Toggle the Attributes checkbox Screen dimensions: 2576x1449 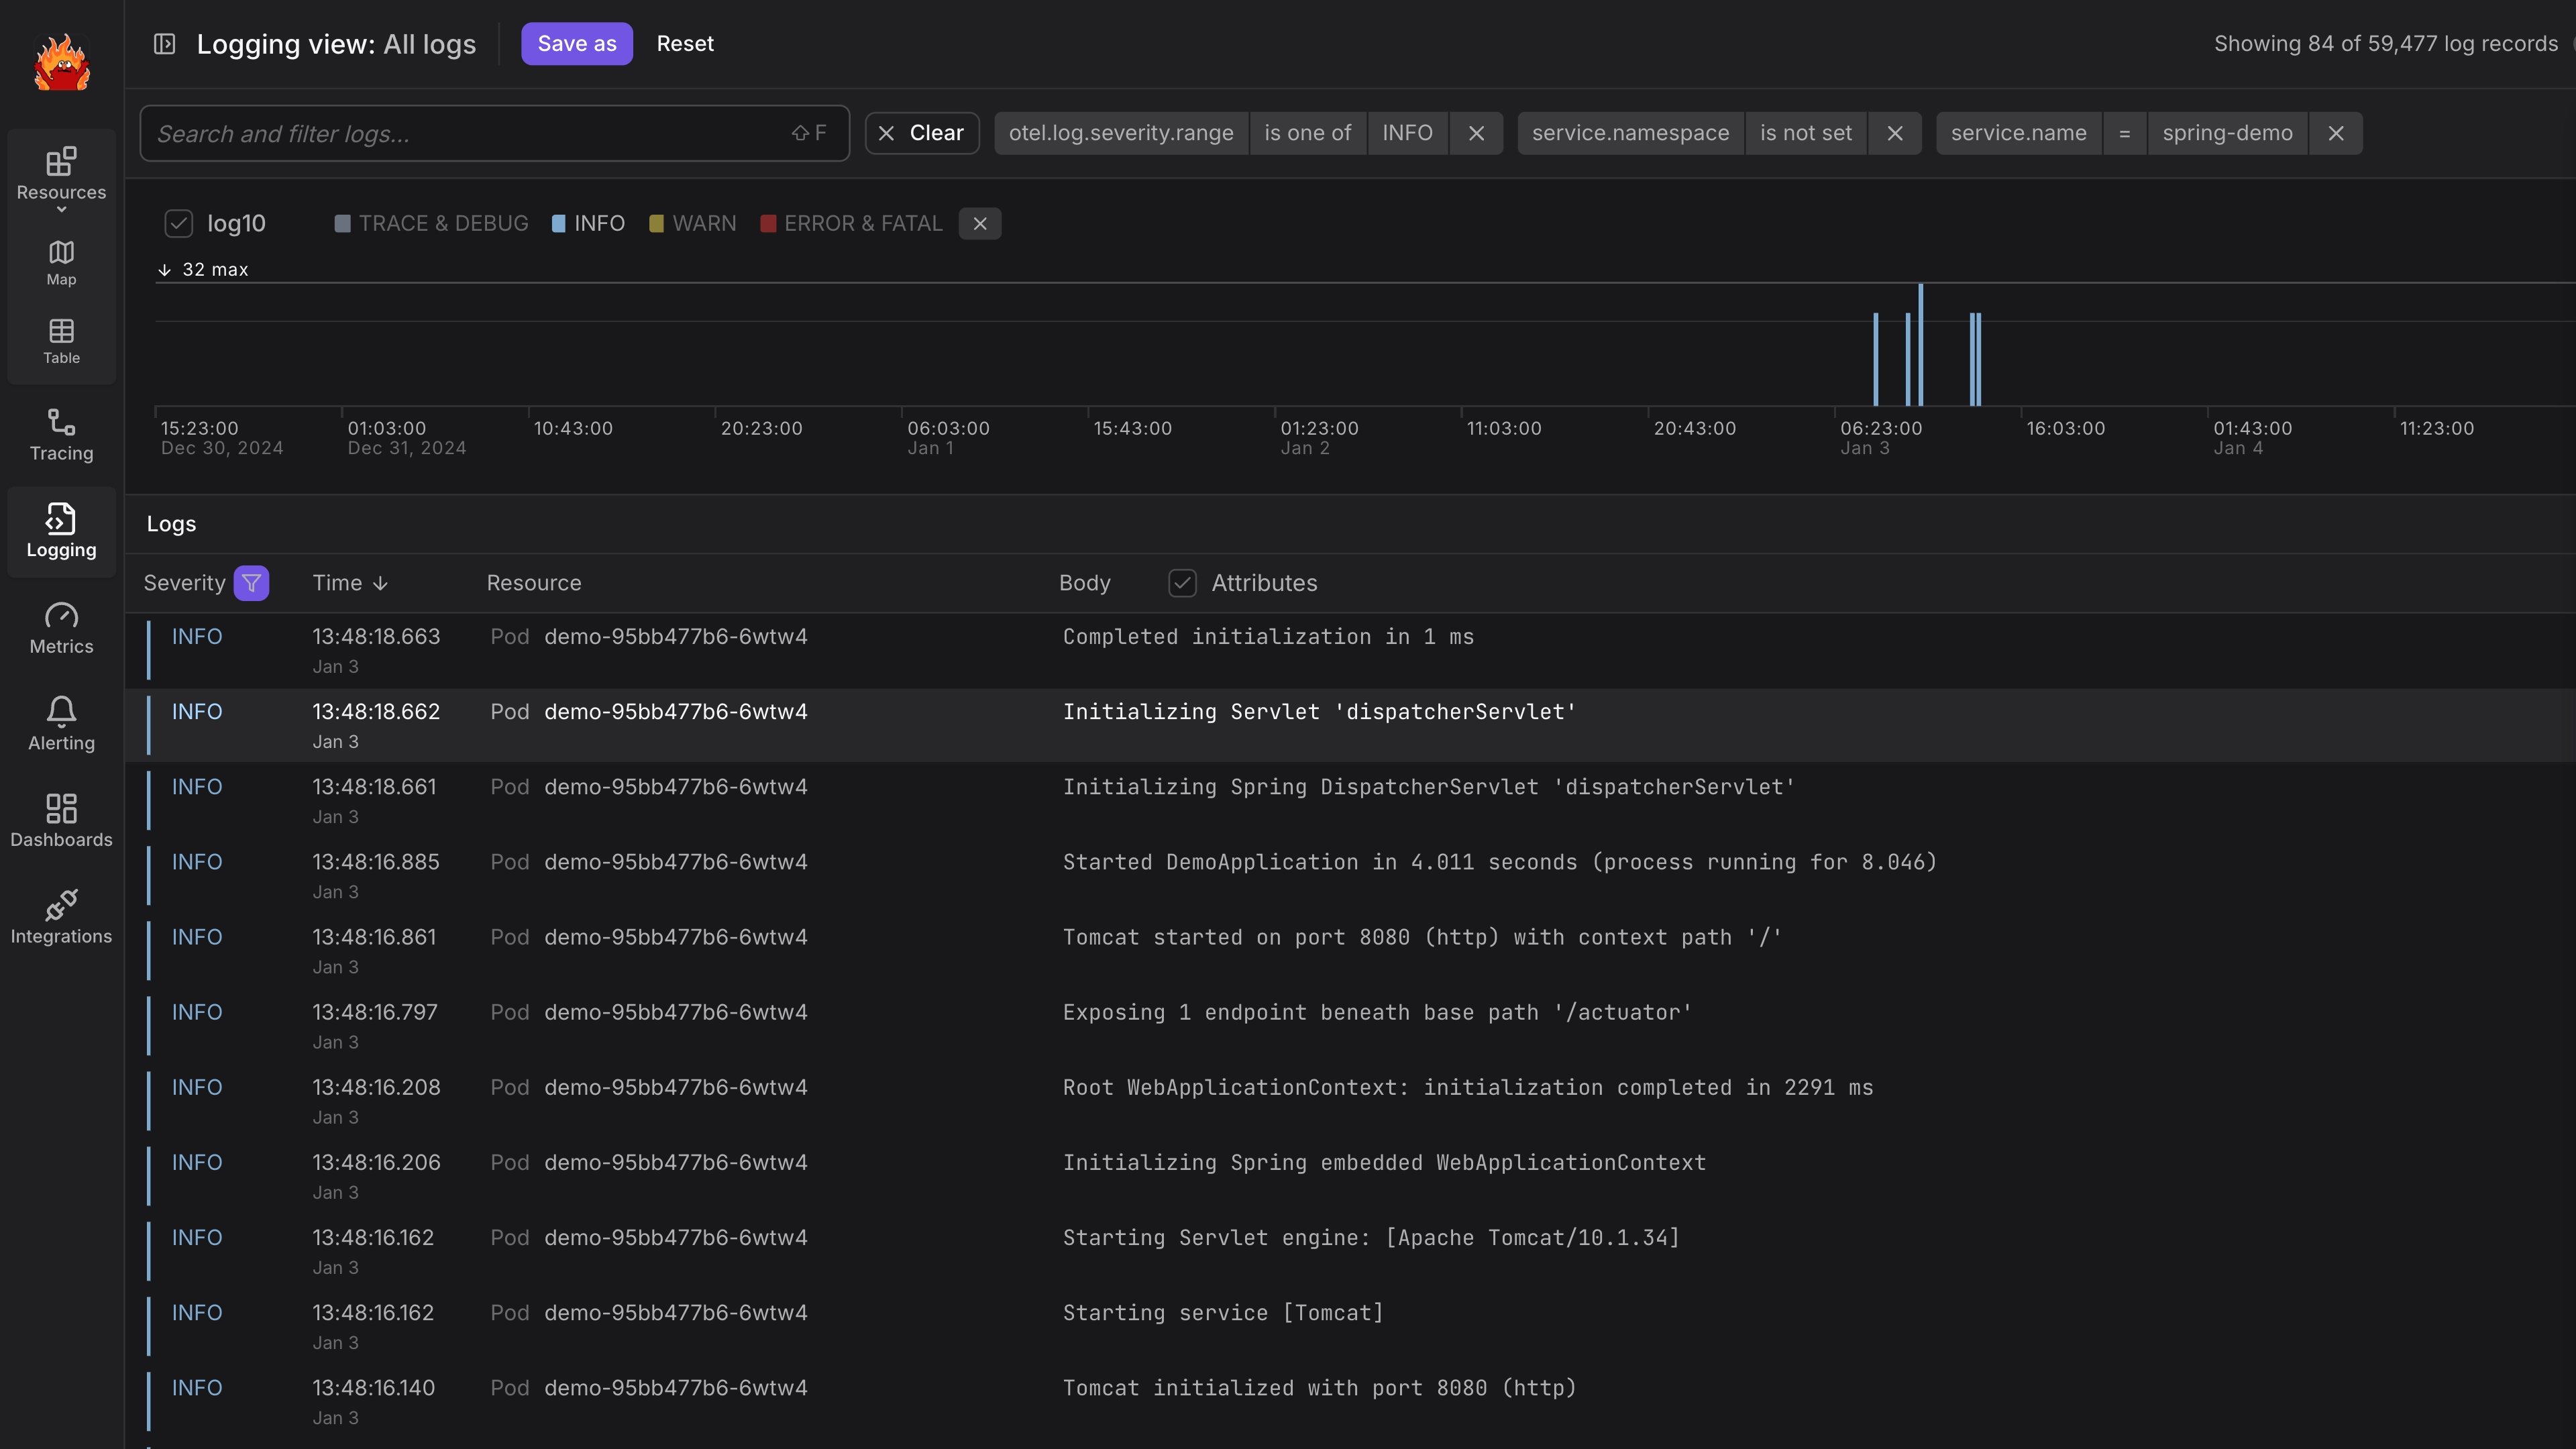click(1182, 583)
